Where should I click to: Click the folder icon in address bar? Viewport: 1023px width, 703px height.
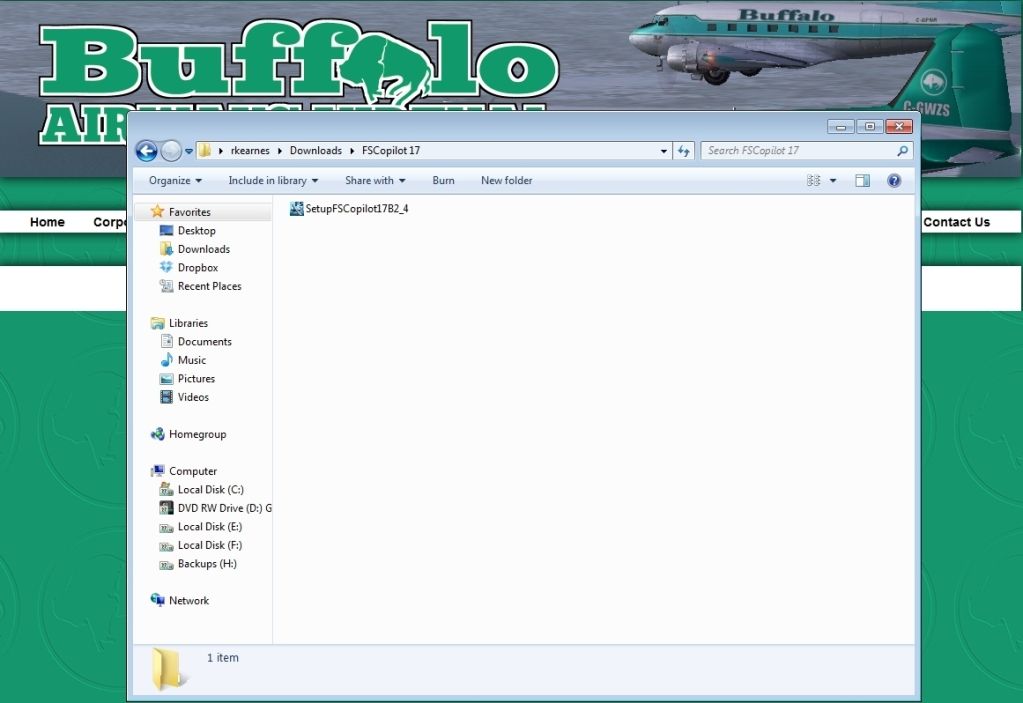click(x=204, y=151)
